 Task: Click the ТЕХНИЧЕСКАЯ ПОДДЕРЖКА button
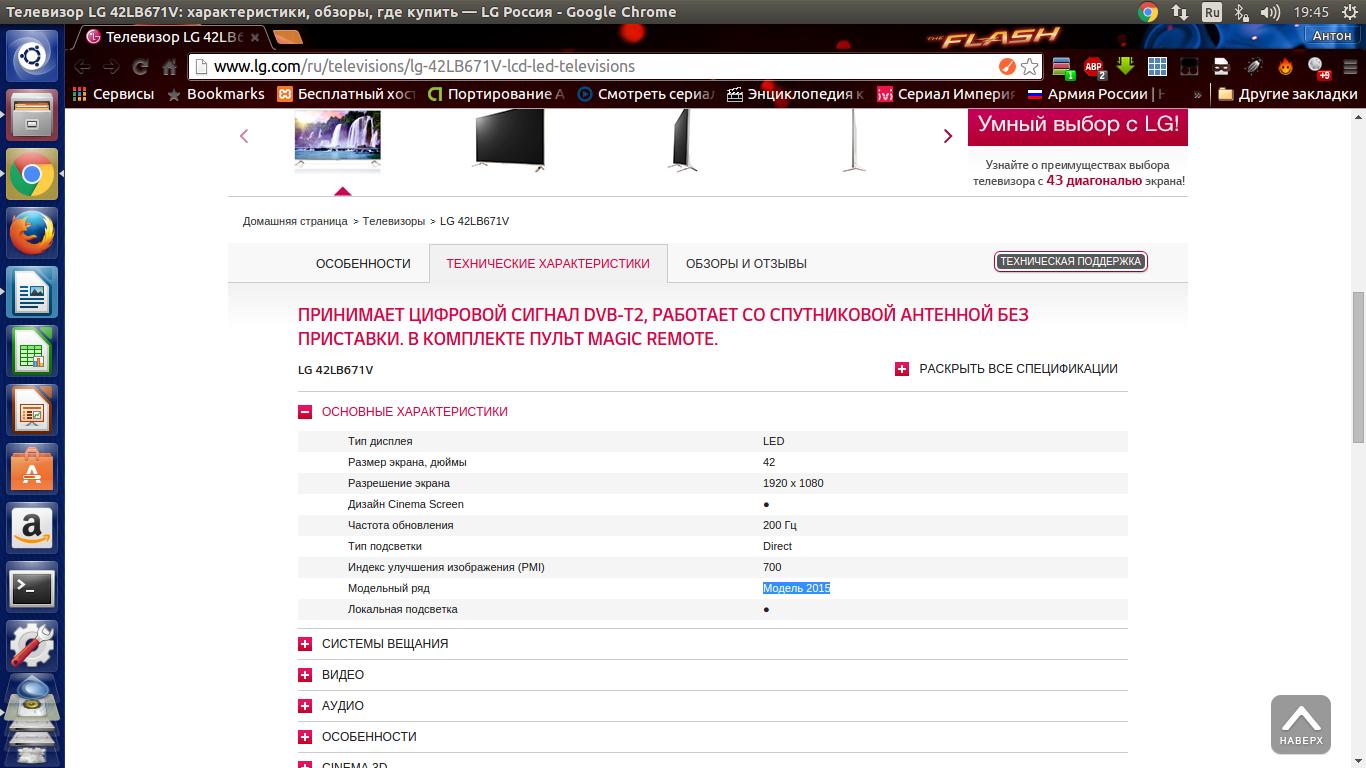coord(1070,262)
